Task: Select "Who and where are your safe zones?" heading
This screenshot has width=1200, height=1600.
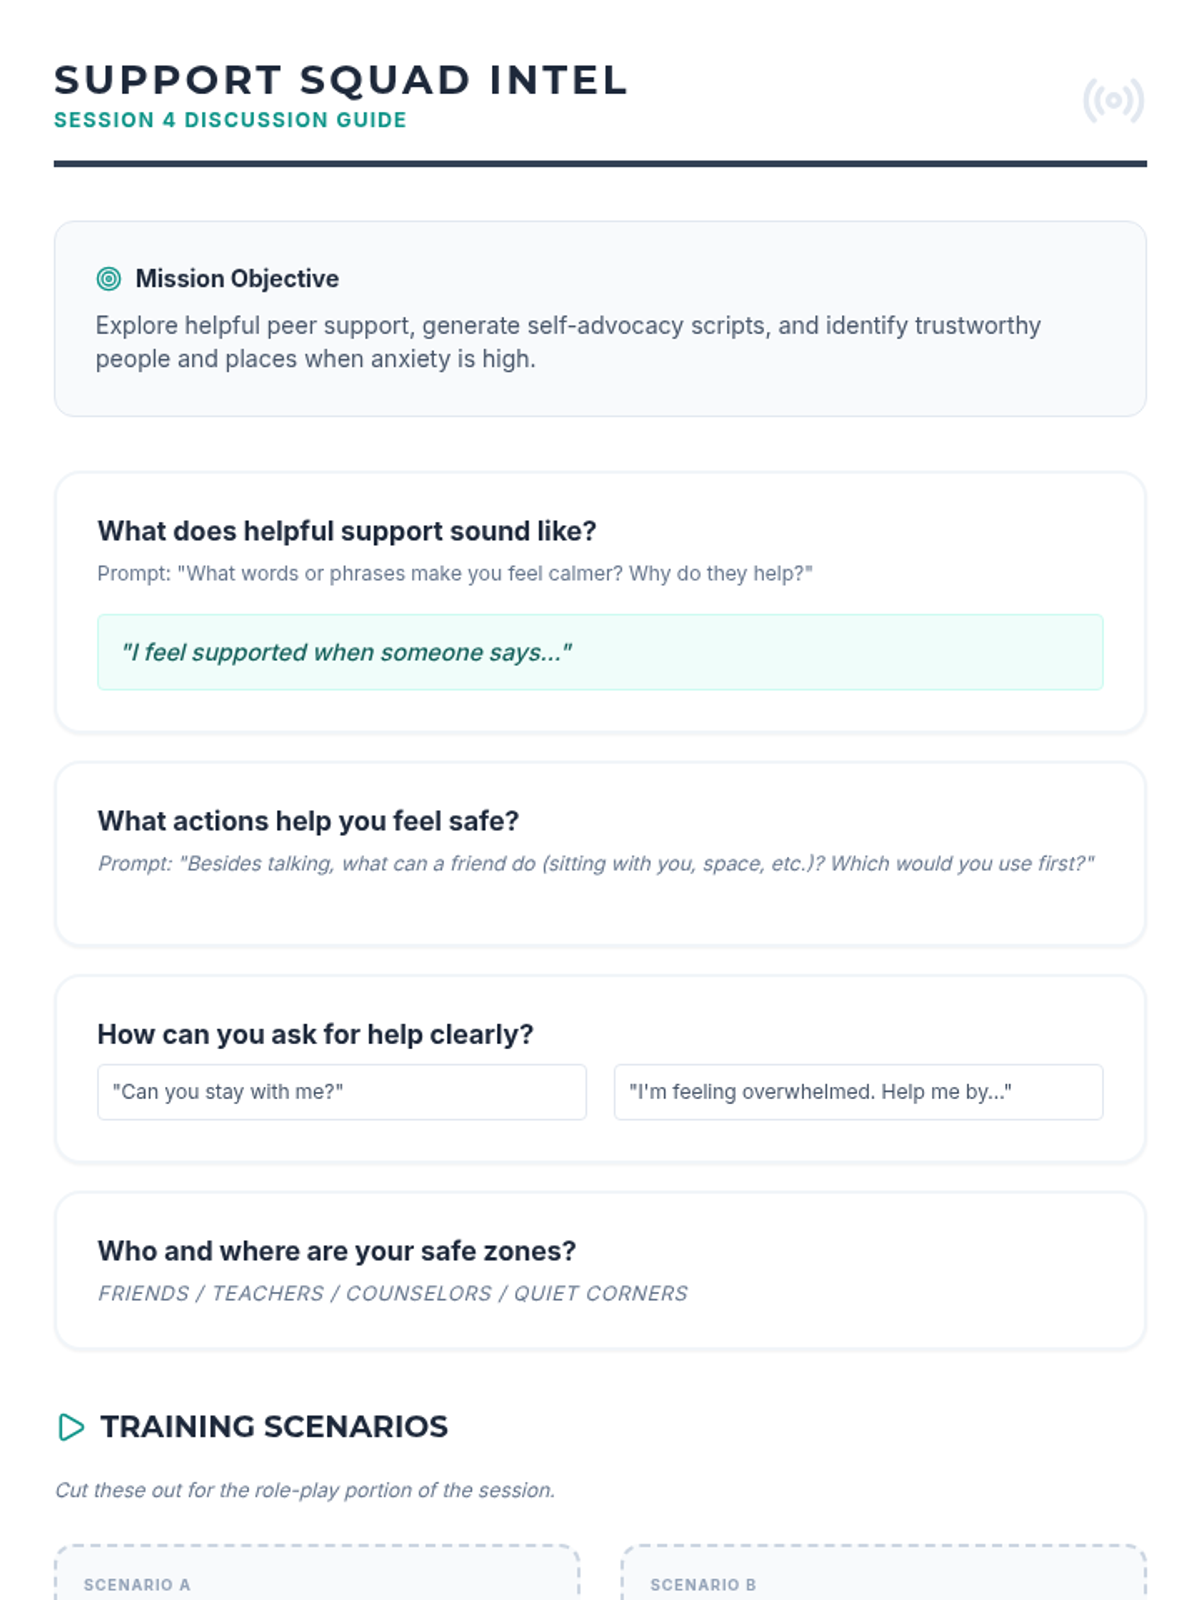Action: pyautogui.click(x=337, y=1251)
